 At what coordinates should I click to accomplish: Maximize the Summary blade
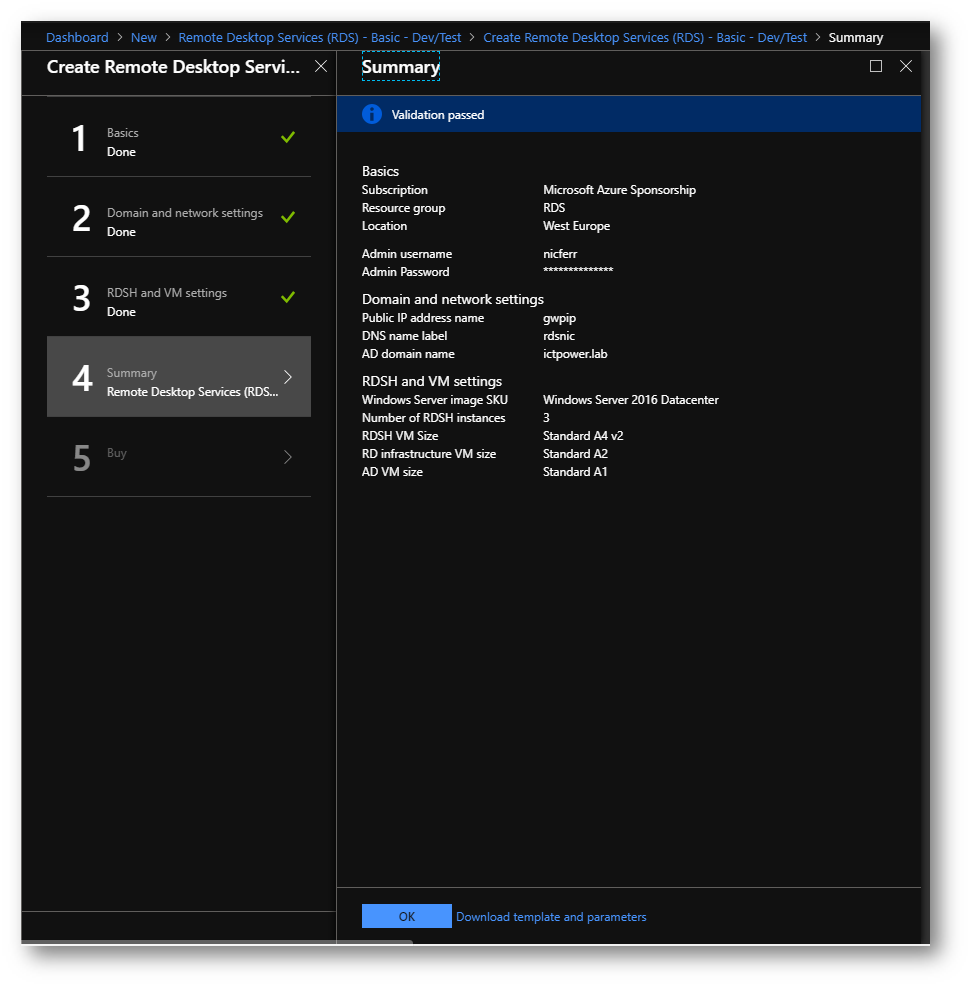click(x=876, y=66)
